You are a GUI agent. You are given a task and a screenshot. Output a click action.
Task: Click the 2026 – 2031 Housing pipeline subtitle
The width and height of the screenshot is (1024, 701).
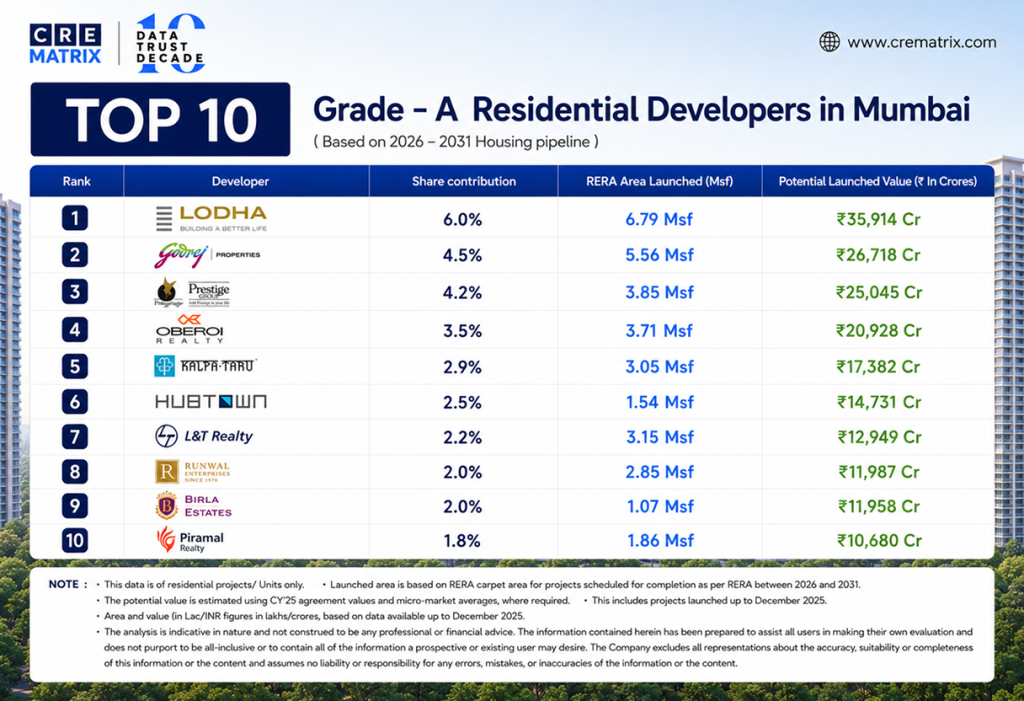456,142
